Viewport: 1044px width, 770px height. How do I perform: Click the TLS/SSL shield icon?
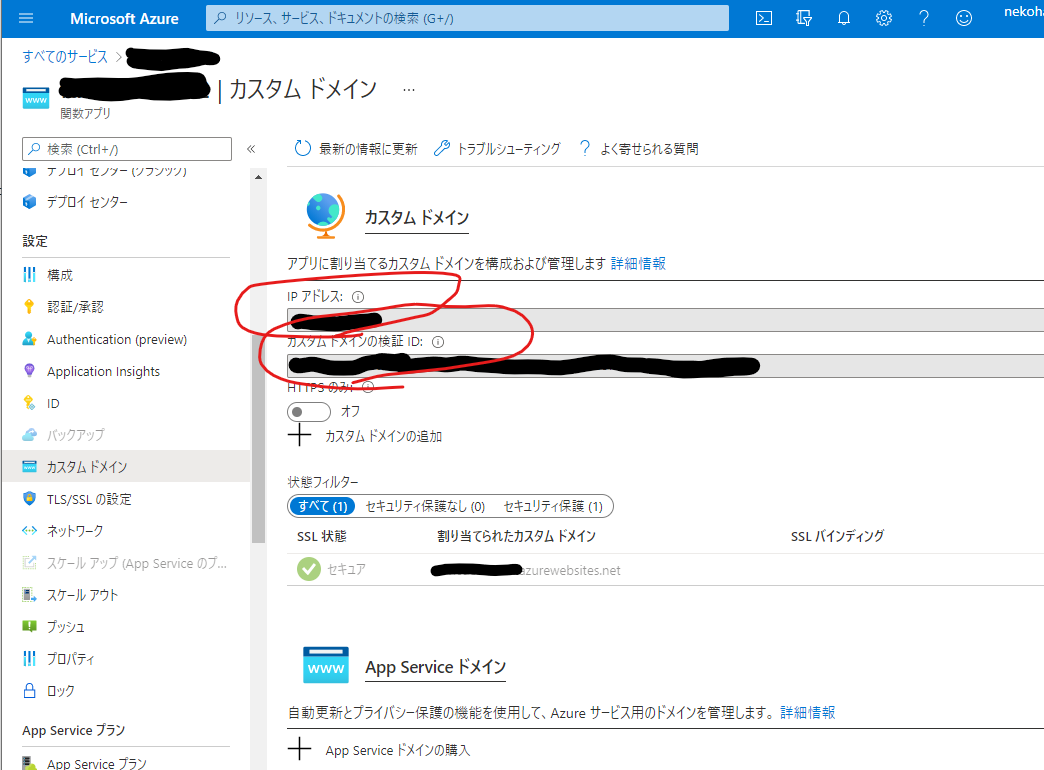[x=29, y=498]
